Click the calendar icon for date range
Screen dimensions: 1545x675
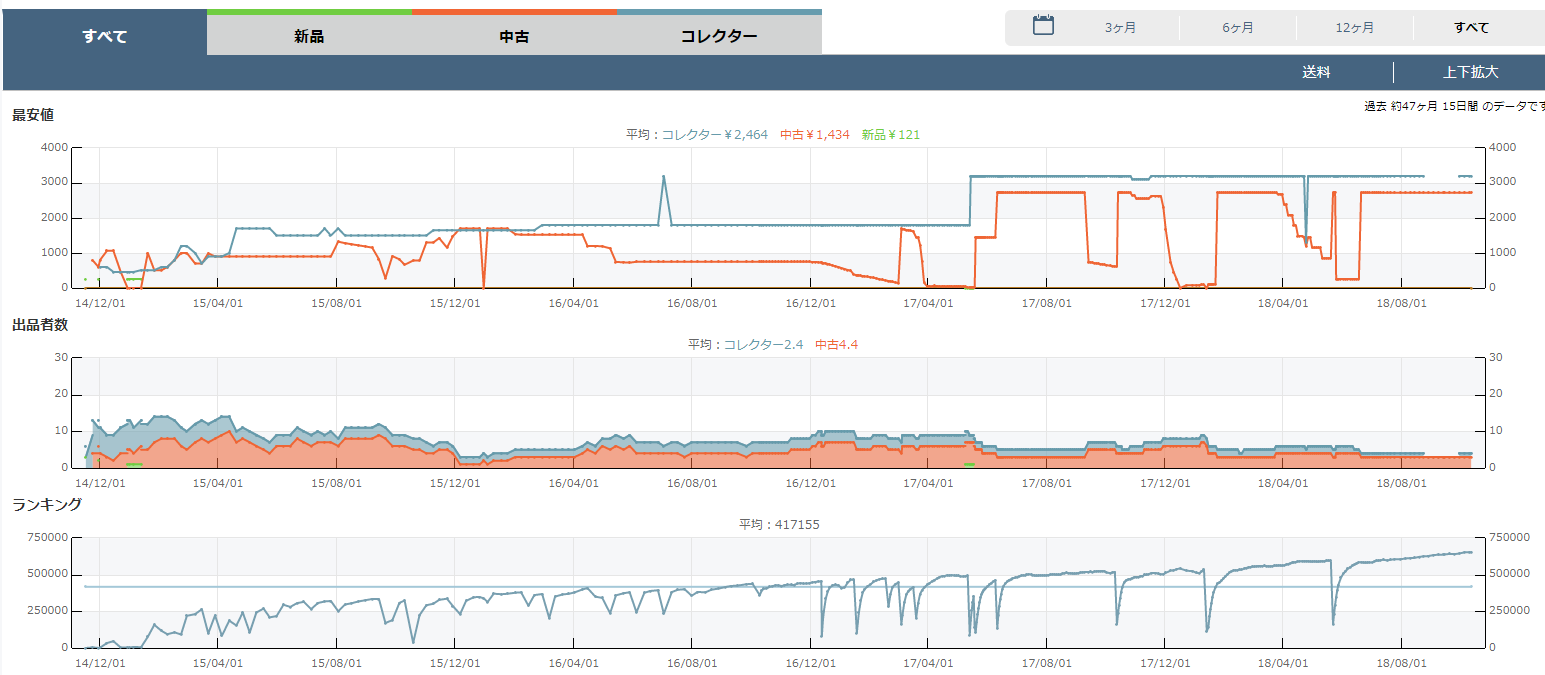(x=1043, y=26)
